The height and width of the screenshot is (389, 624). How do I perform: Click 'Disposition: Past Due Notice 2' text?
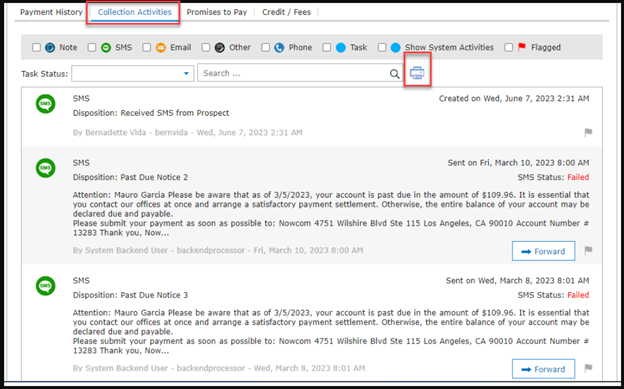click(x=130, y=177)
